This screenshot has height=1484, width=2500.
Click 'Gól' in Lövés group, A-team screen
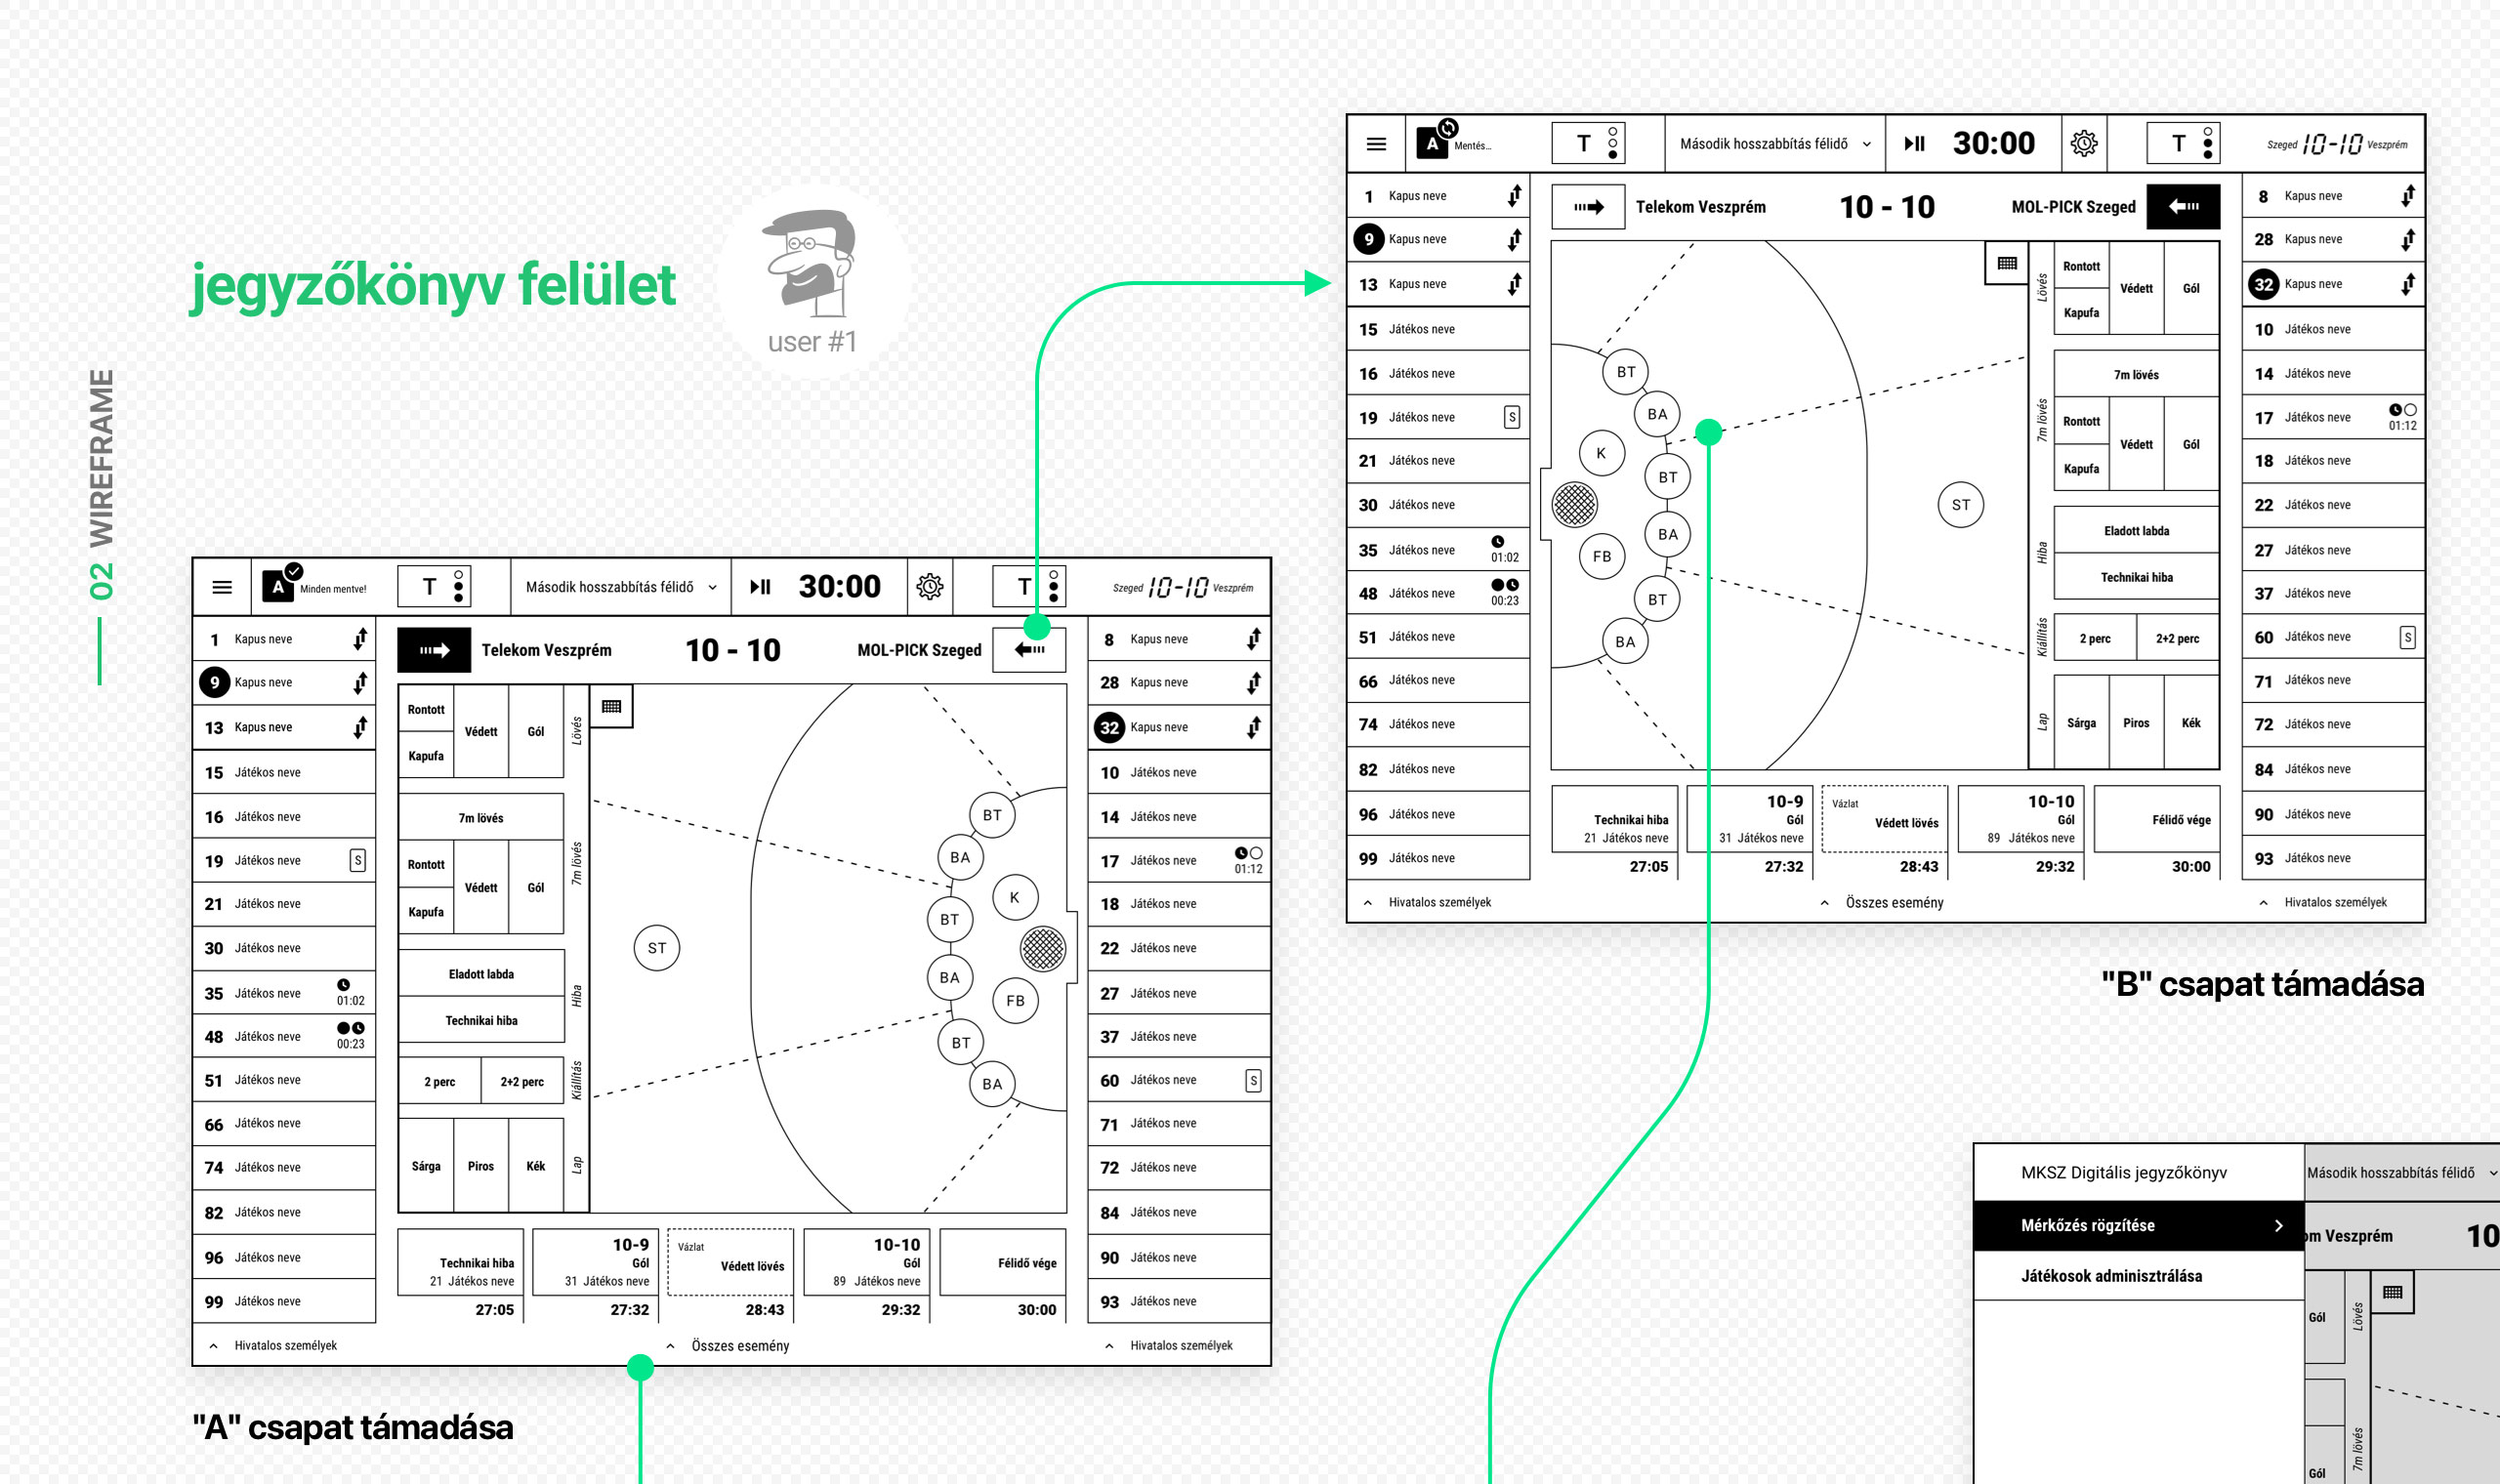click(x=536, y=732)
